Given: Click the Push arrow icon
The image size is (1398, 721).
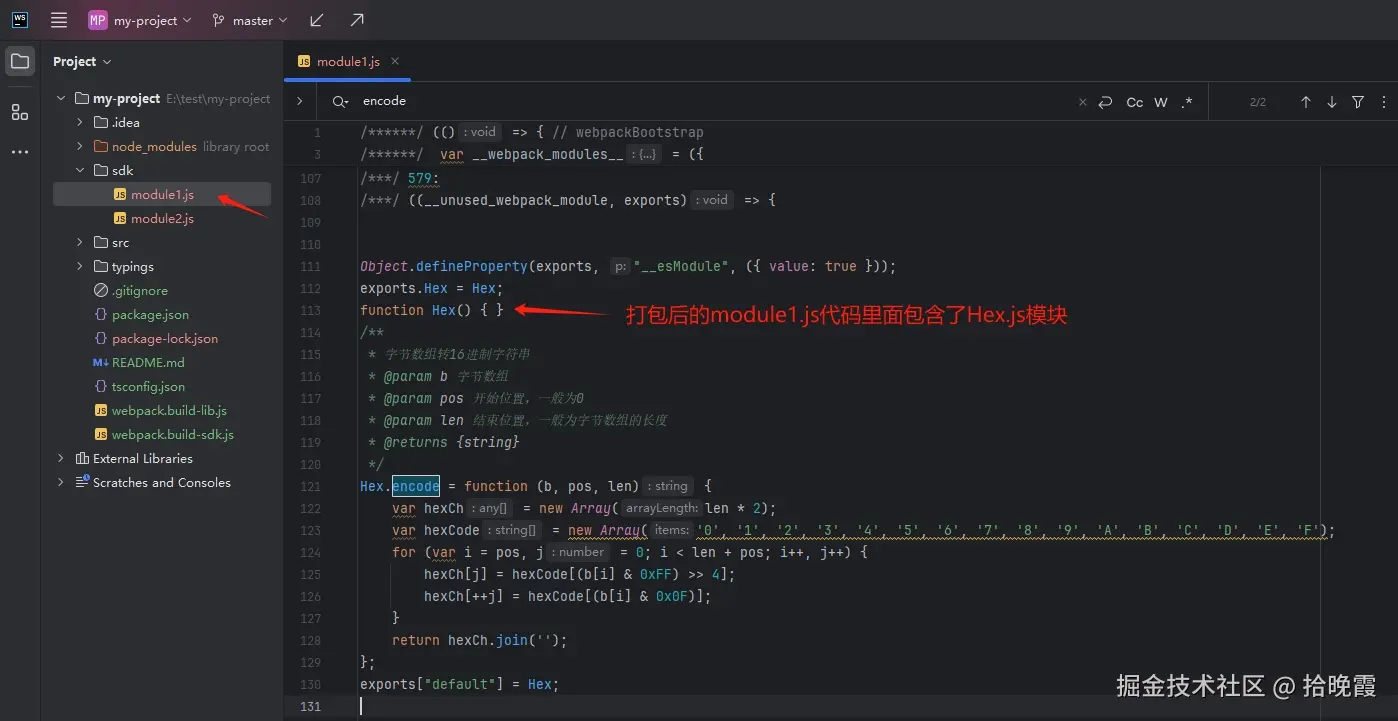Looking at the screenshot, I should (357, 20).
